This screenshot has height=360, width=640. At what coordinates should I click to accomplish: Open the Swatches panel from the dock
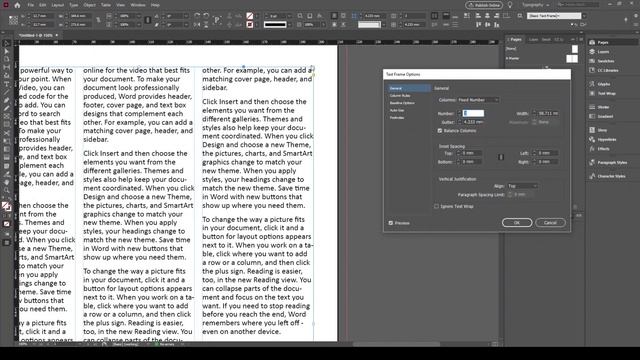(605, 61)
